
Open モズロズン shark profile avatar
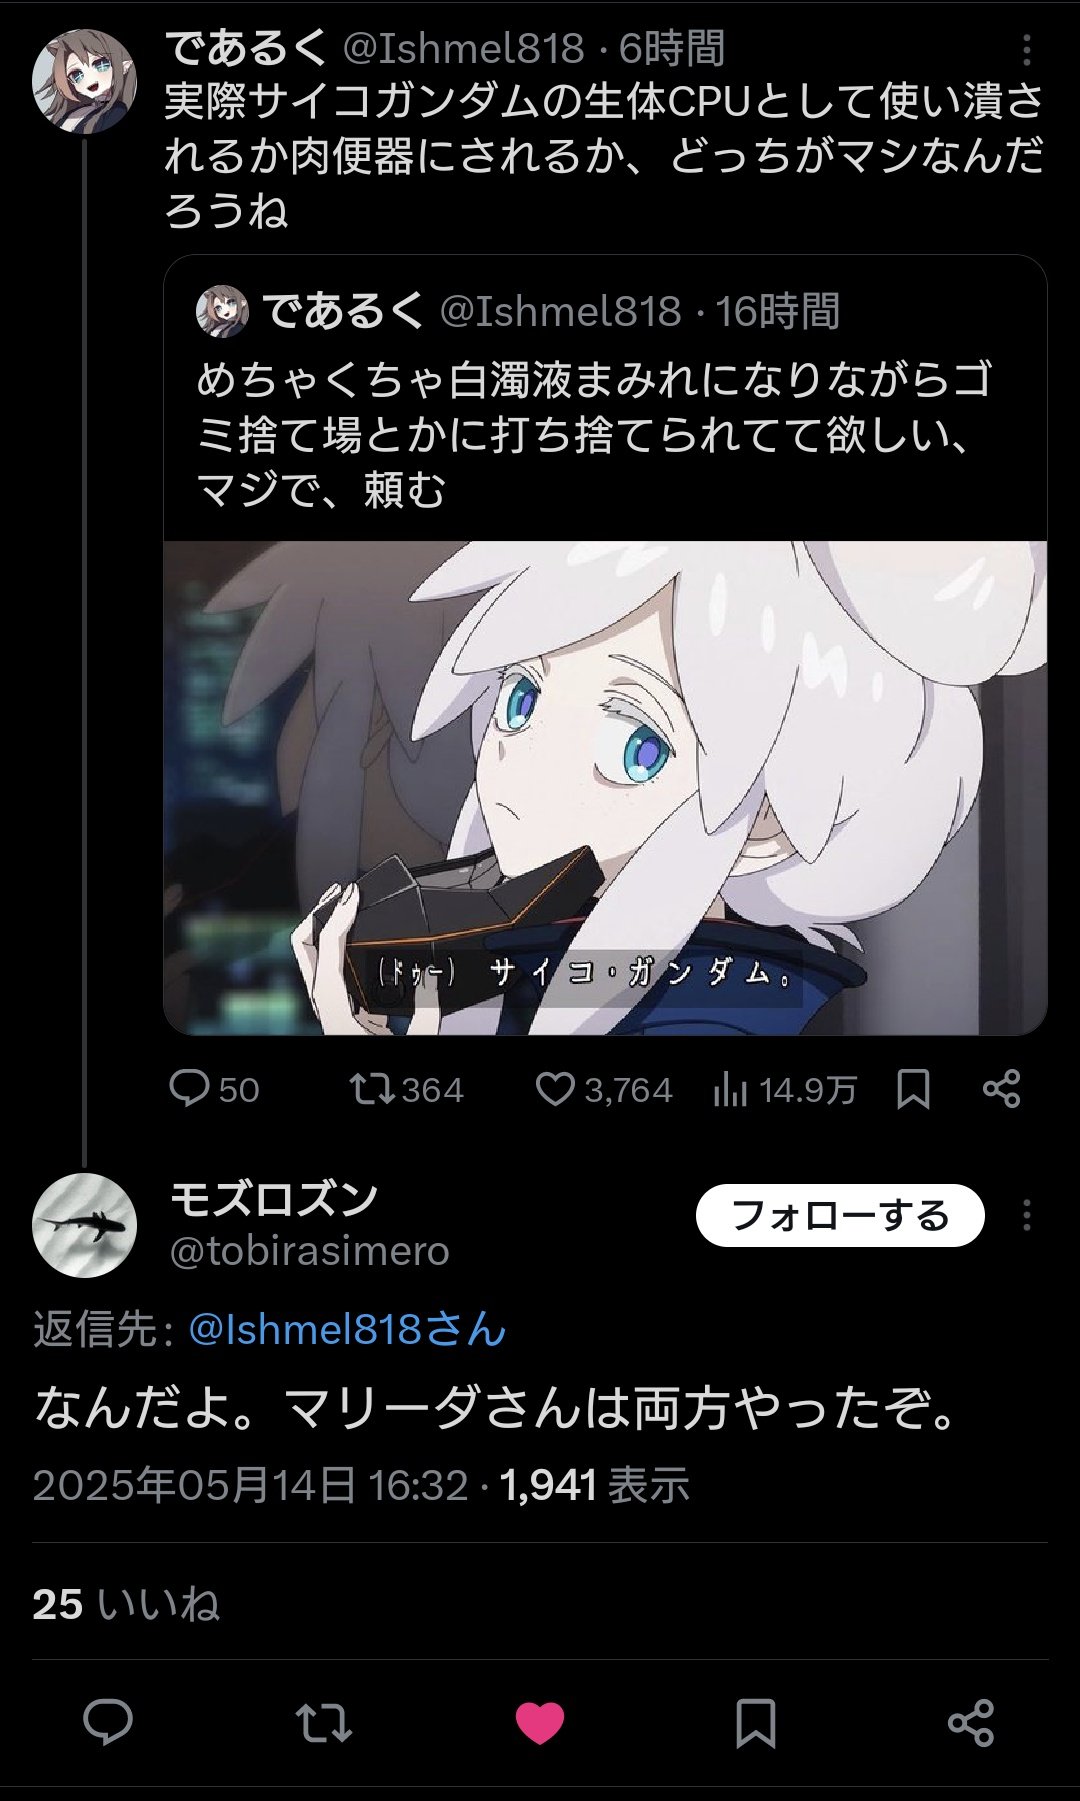[x=84, y=1225]
